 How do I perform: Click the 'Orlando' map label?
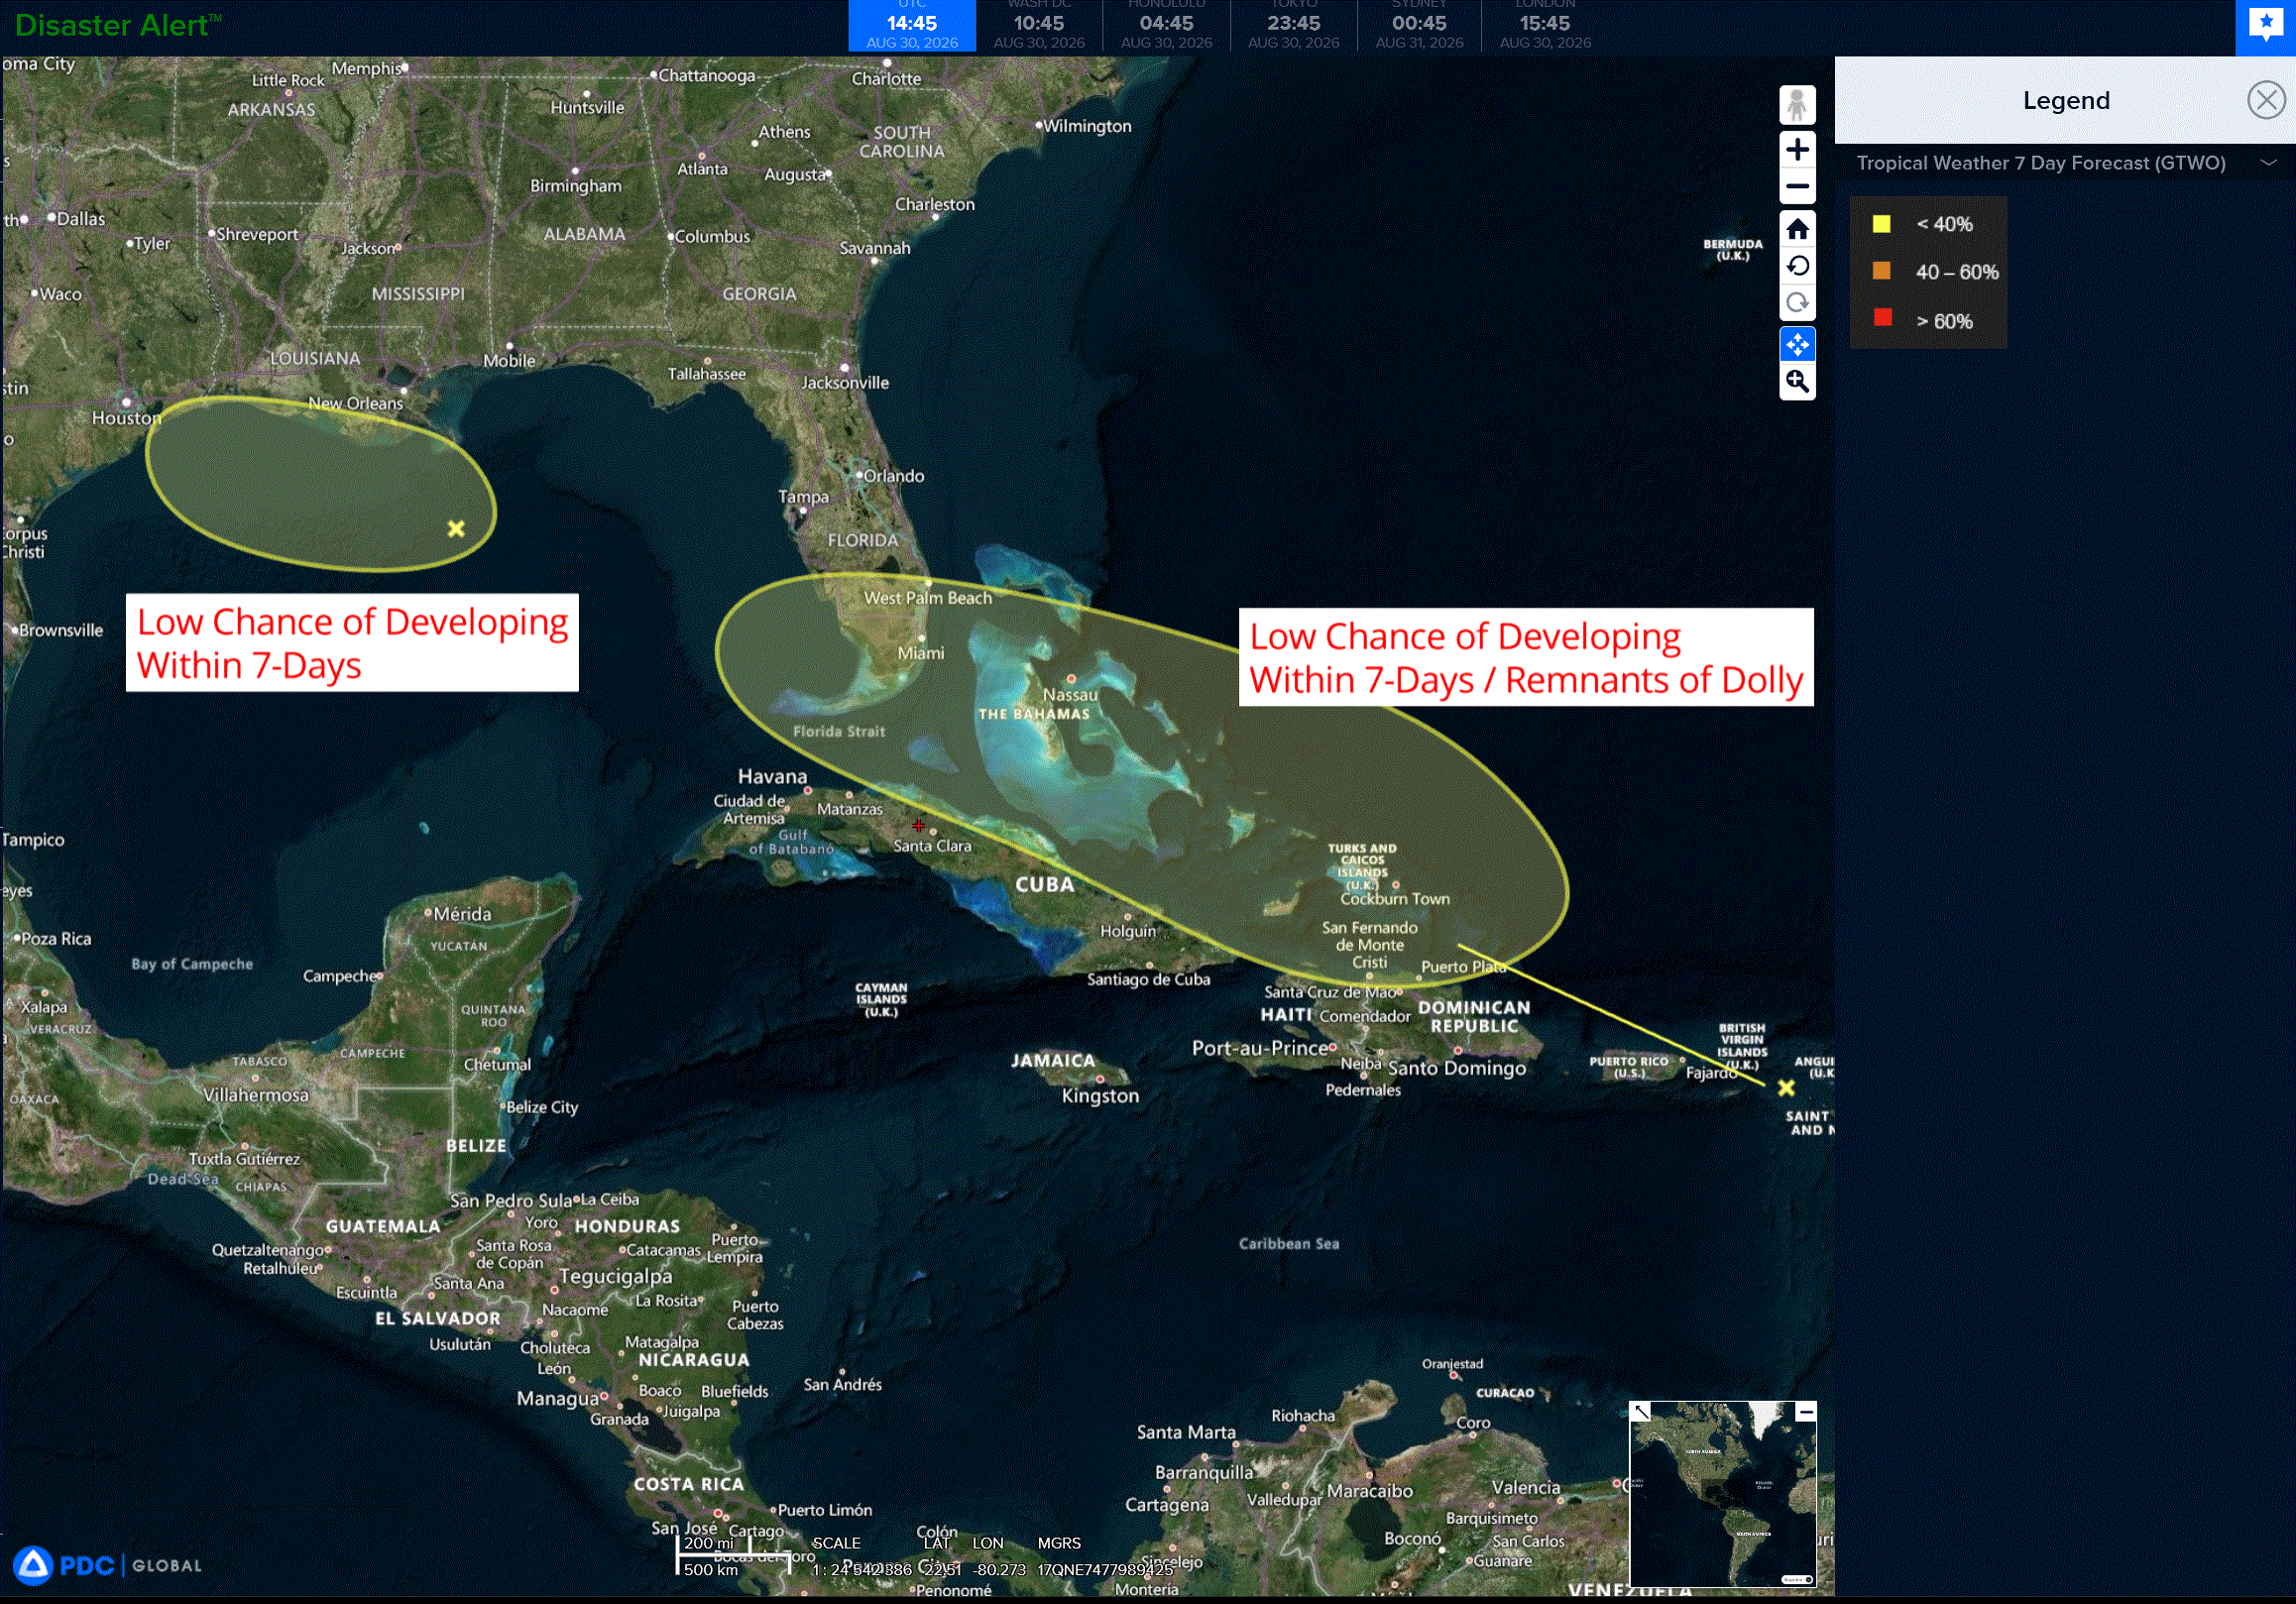tap(894, 476)
